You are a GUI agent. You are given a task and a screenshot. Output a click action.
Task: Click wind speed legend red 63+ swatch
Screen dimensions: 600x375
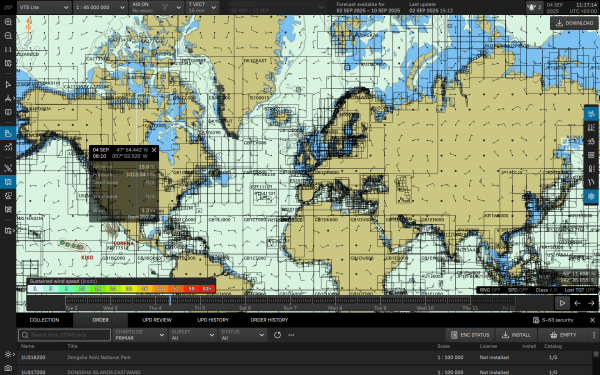click(x=207, y=289)
